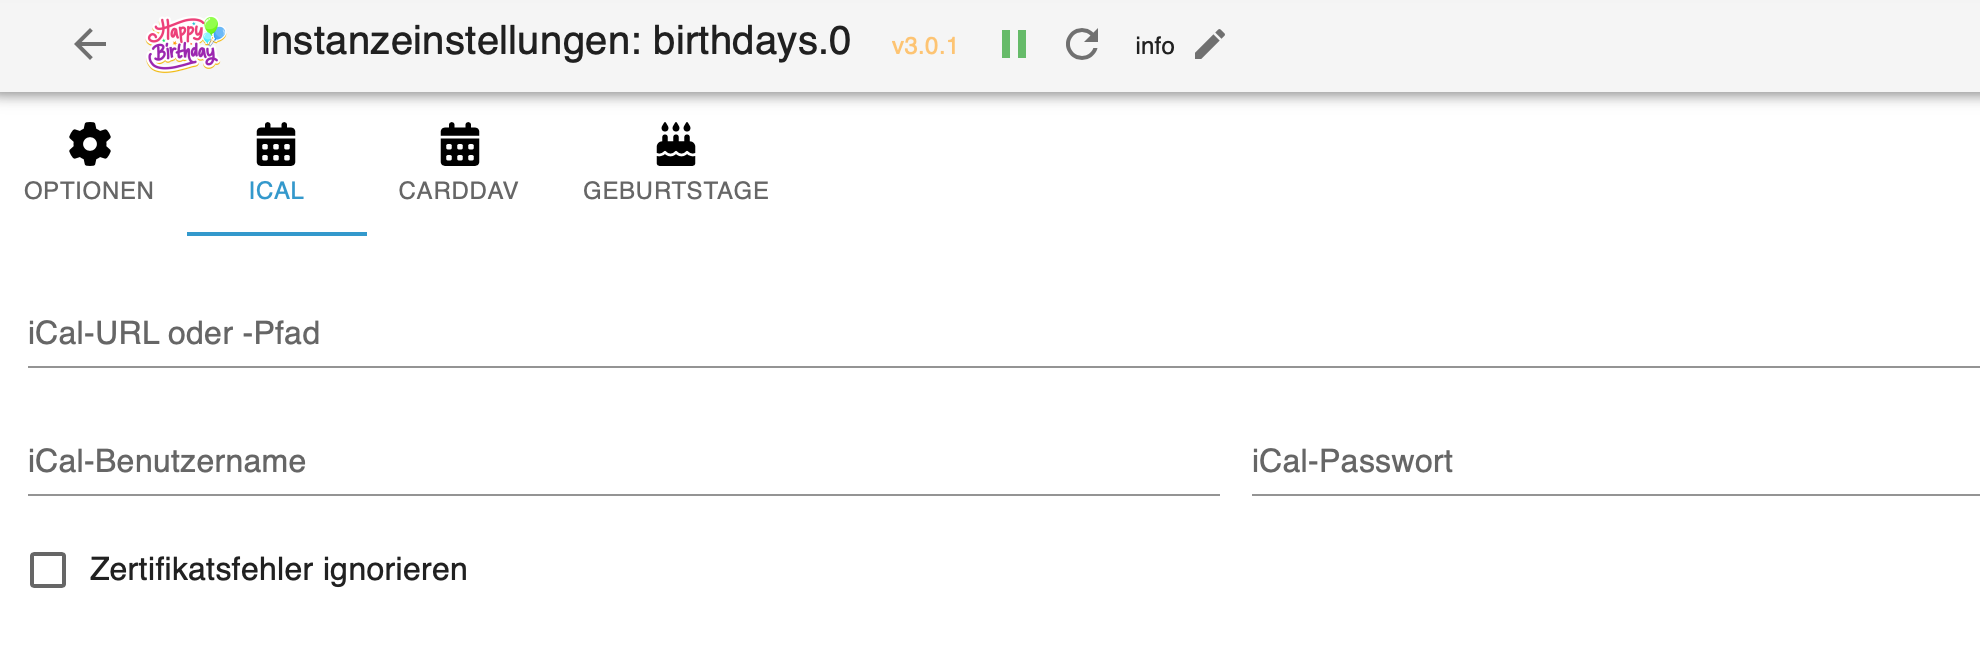The height and width of the screenshot is (650, 1980).
Task: Restart the instance with the reload icon
Action: pyautogui.click(x=1082, y=44)
